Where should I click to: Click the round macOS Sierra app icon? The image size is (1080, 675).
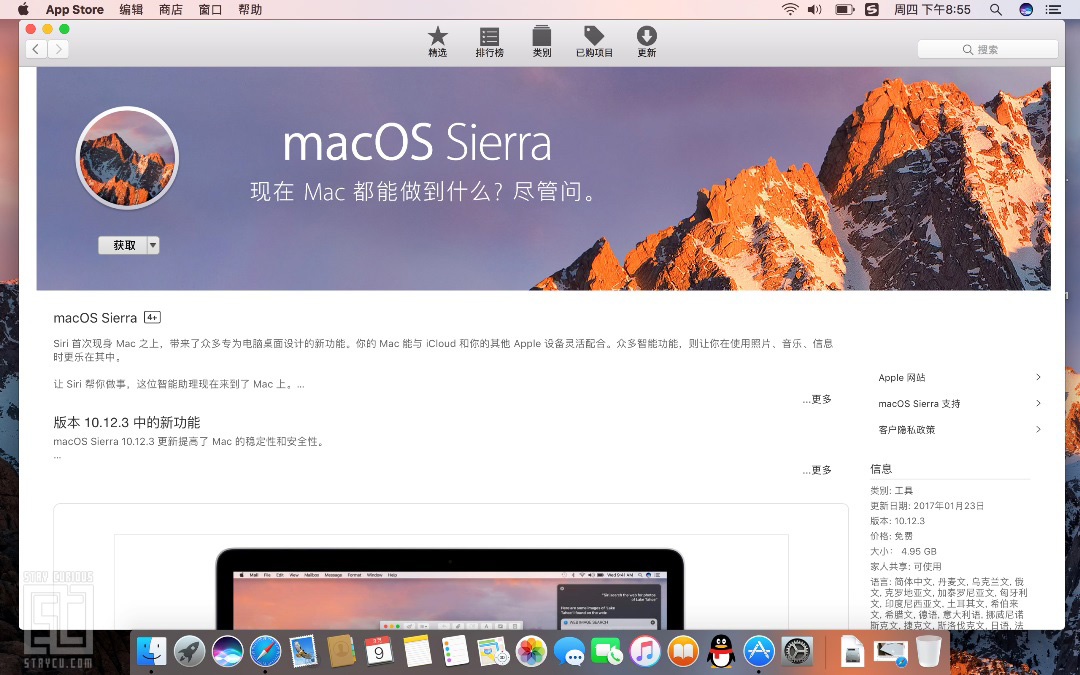tap(127, 158)
